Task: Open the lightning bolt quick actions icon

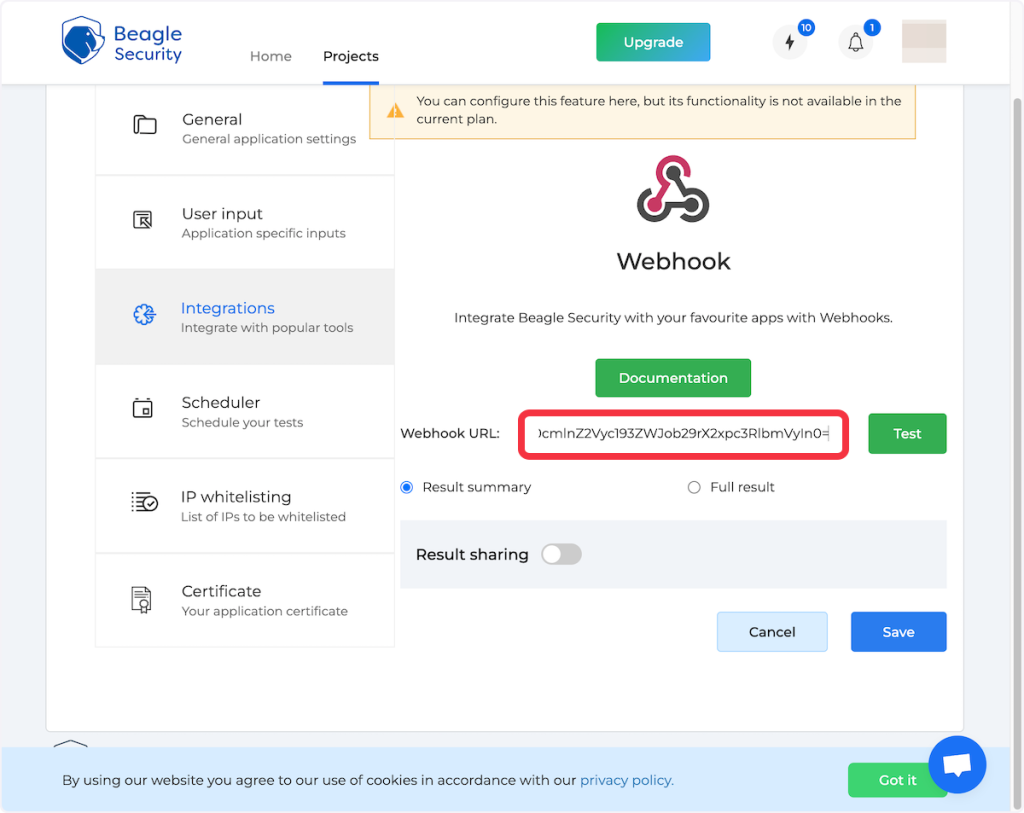Action: coord(790,43)
